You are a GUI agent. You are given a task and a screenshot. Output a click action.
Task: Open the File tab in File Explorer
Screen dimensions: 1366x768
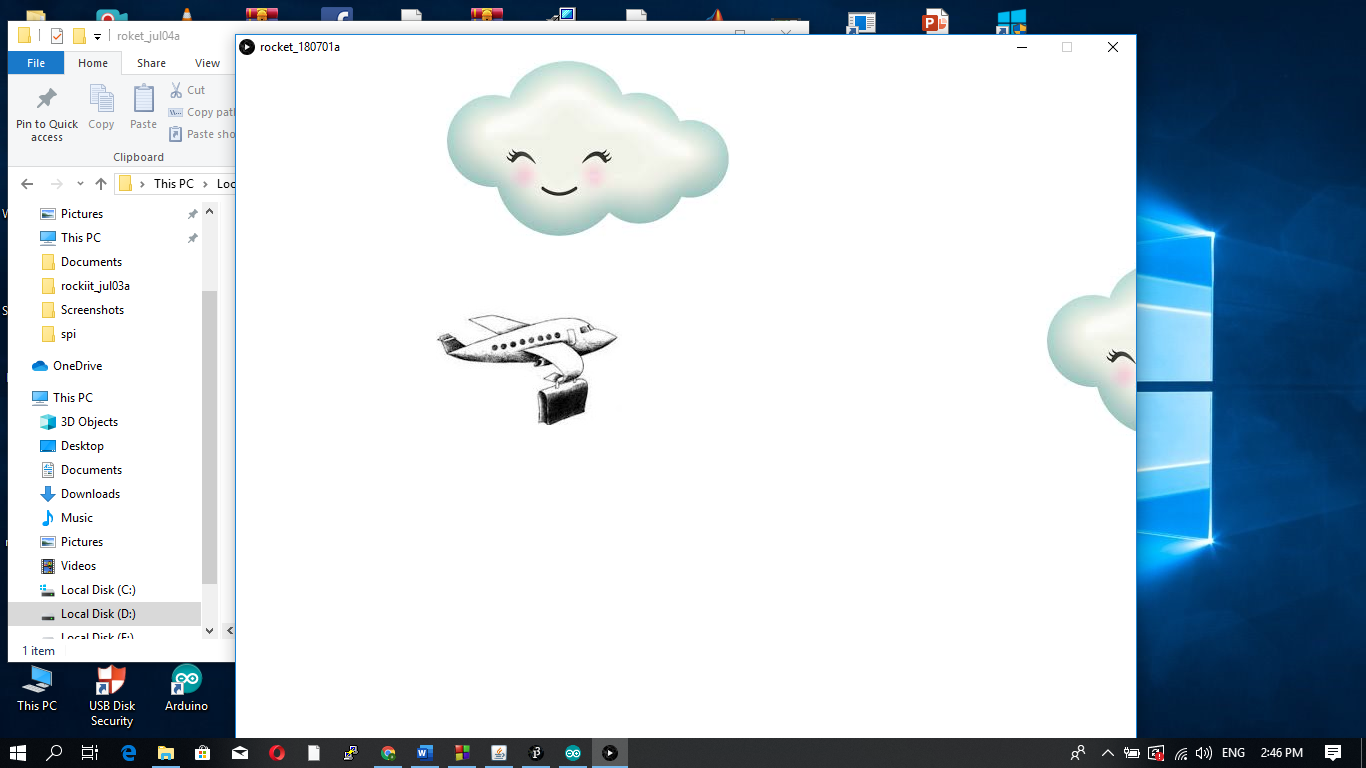pos(36,63)
